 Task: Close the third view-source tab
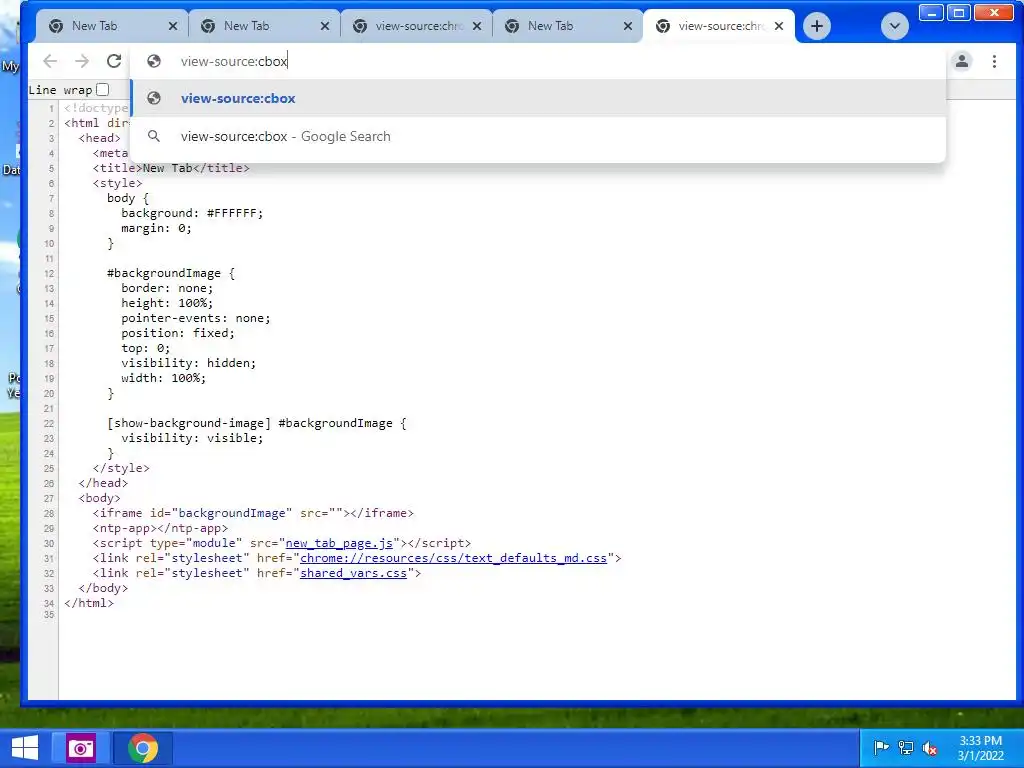(477, 26)
